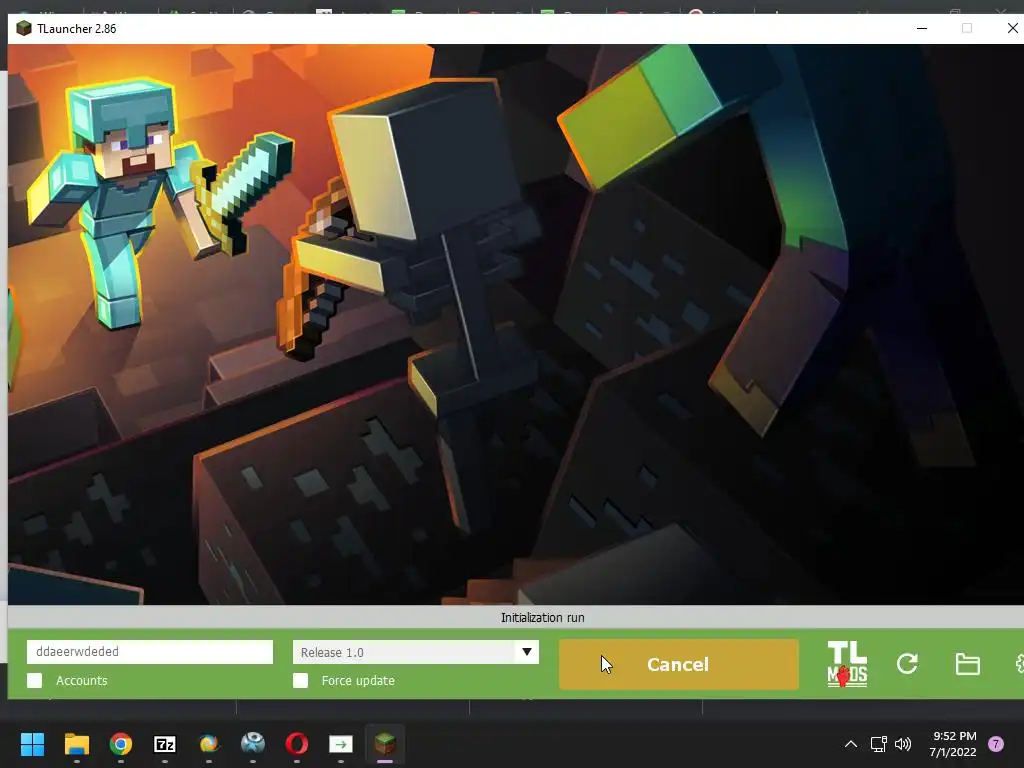The image size is (1024, 768).
Task: Click the username field ddaeerwdeded
Action: [x=150, y=652]
